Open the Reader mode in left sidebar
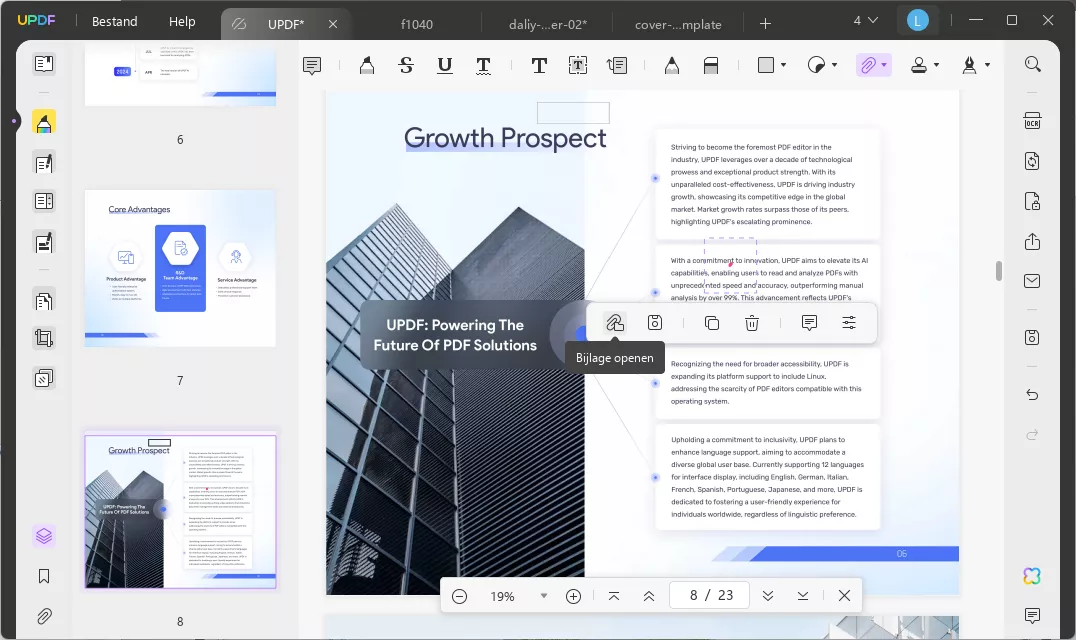The image size is (1076, 640). 44,64
